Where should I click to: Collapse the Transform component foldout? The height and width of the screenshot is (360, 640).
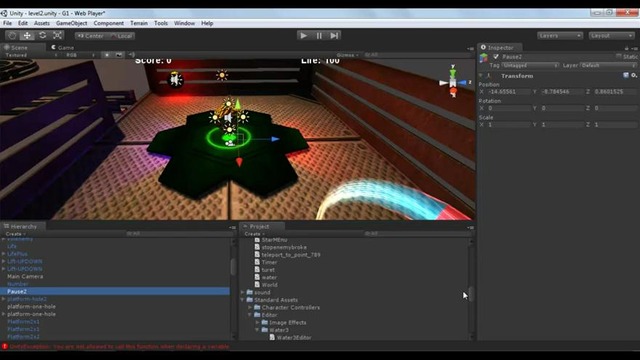point(481,76)
